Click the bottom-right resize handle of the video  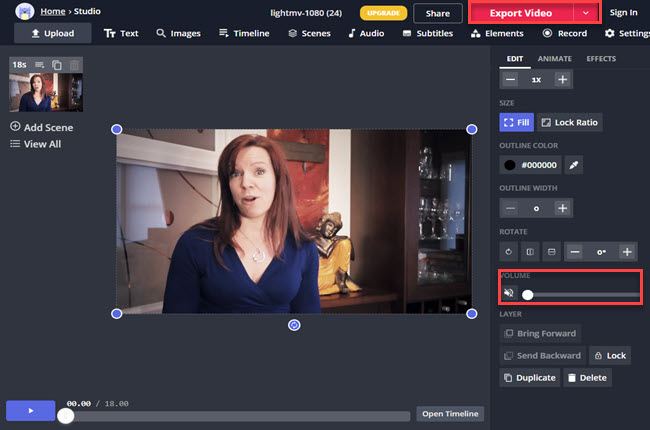click(x=472, y=314)
